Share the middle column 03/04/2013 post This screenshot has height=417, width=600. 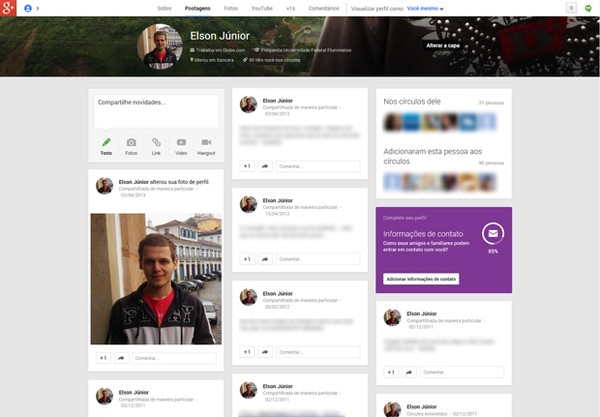(265, 166)
